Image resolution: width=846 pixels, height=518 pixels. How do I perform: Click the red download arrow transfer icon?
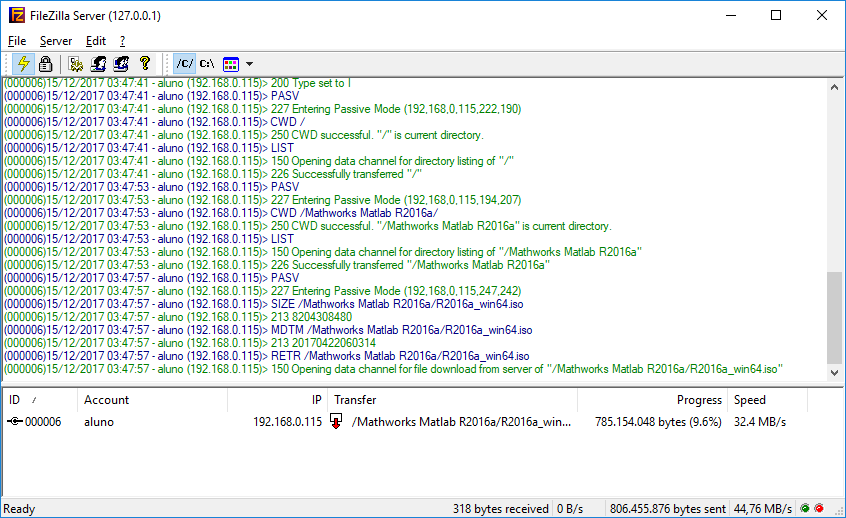click(x=336, y=421)
